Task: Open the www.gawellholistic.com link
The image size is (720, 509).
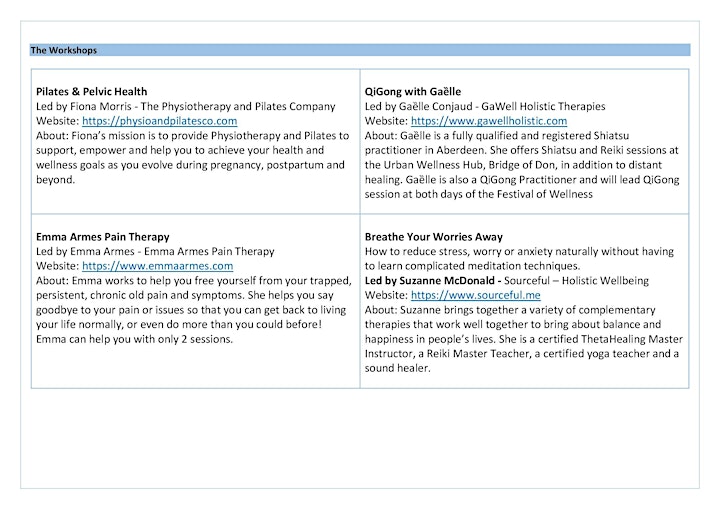Action: pos(489,121)
